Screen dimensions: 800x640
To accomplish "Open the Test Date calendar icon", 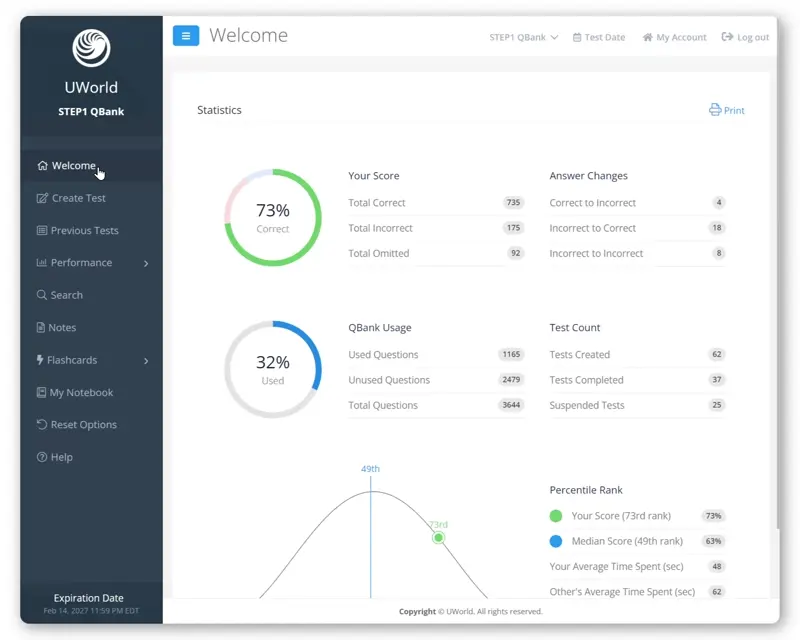I will (x=577, y=37).
